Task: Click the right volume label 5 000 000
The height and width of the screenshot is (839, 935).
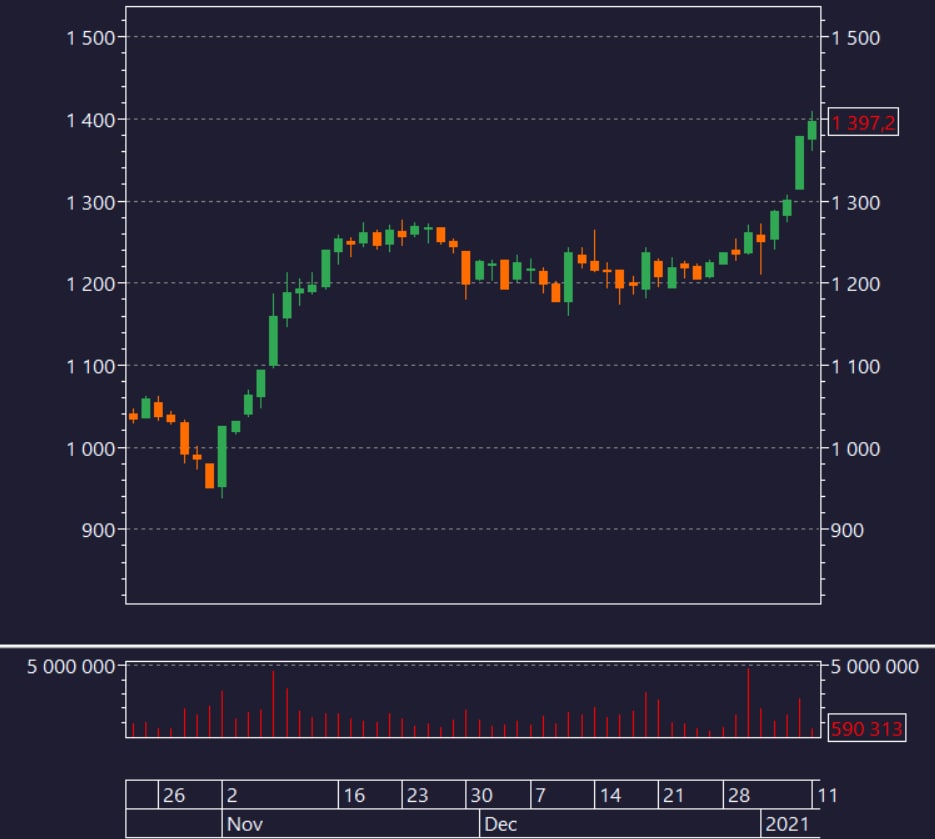Action: point(874,667)
